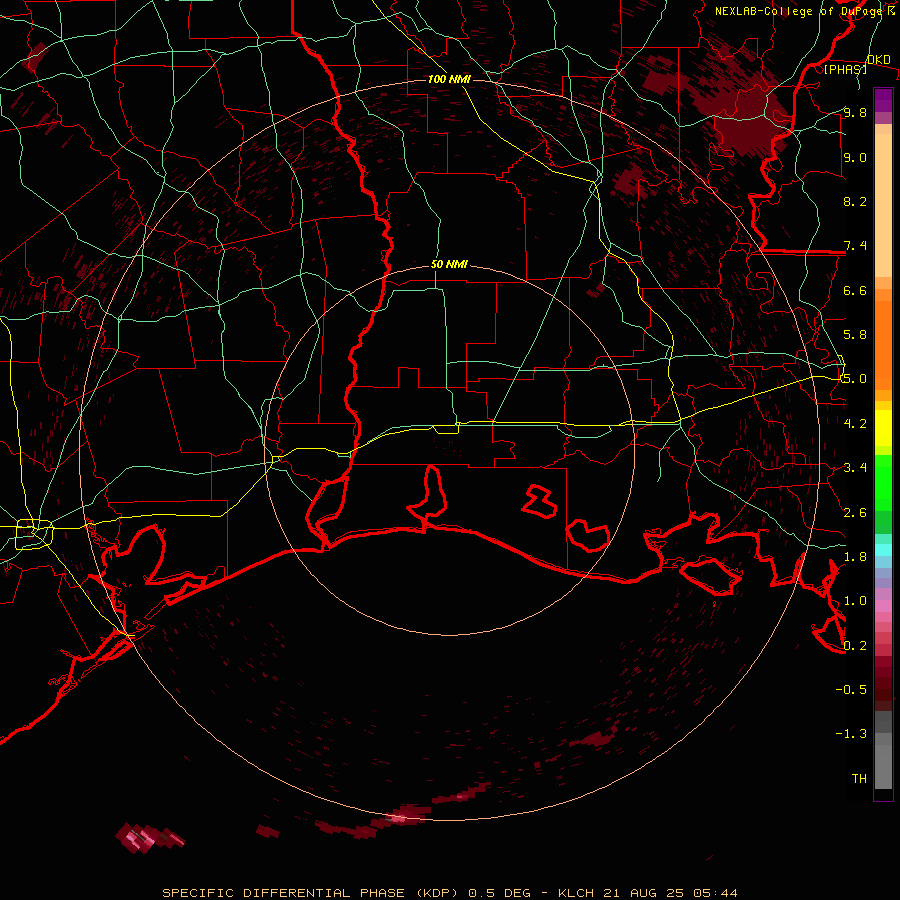
Task: Pick the bright green band on color scale
Action: [883, 485]
